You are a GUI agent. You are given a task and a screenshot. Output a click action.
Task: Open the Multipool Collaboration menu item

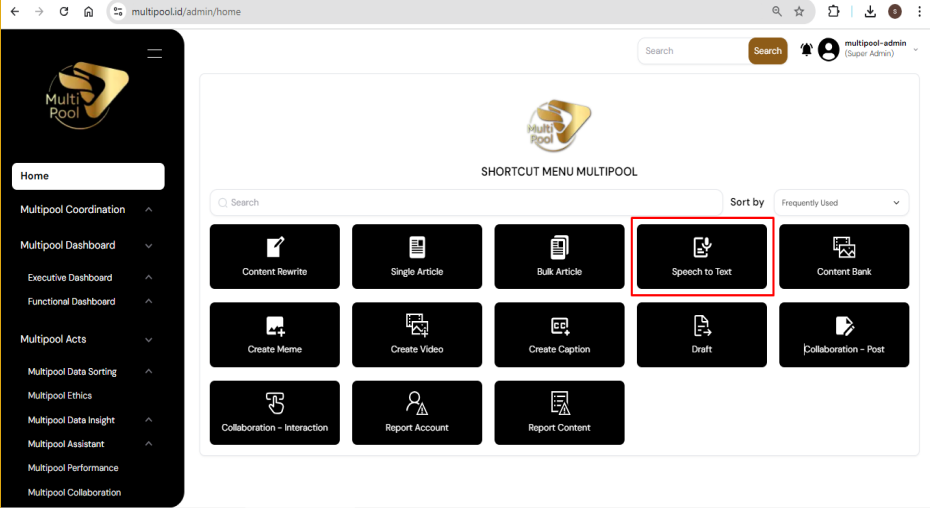[x=74, y=492]
